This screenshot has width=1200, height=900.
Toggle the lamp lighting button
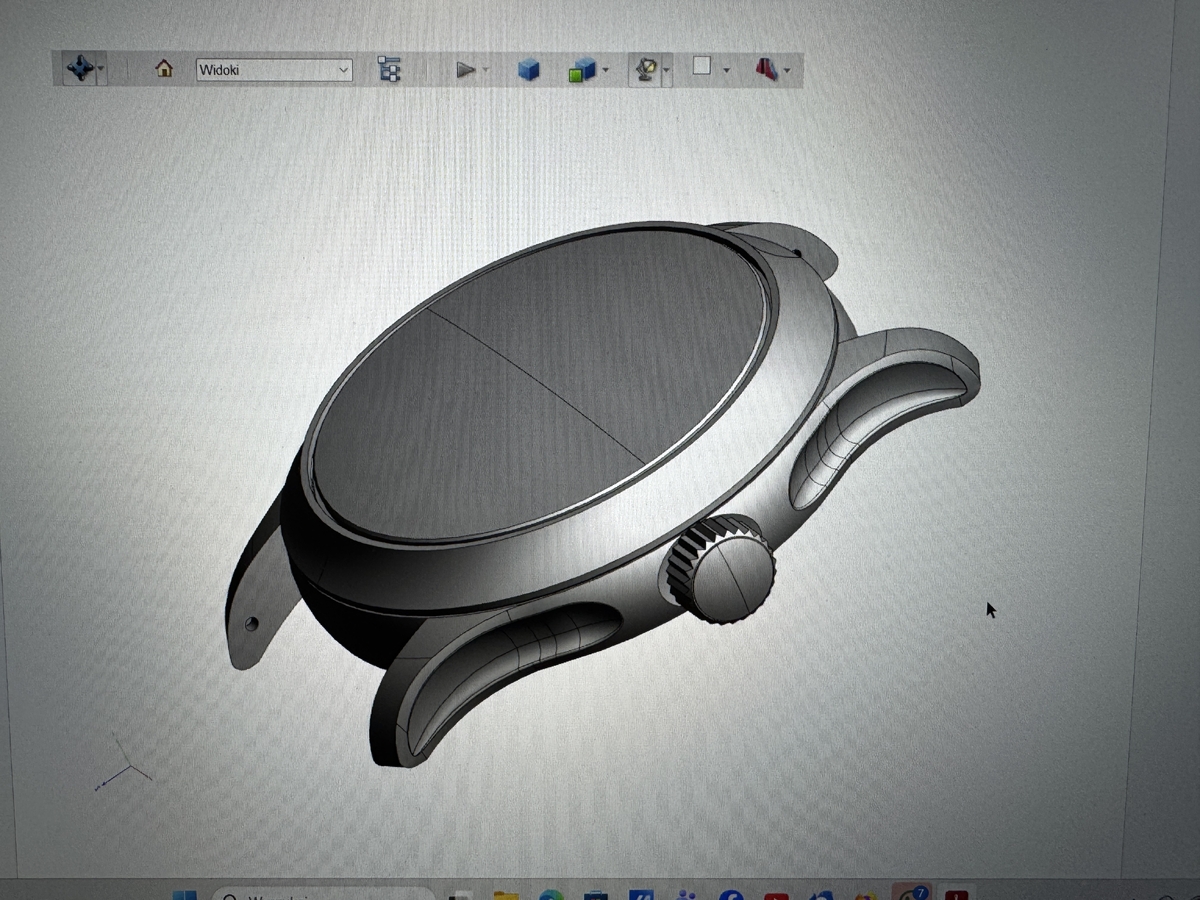(x=646, y=69)
